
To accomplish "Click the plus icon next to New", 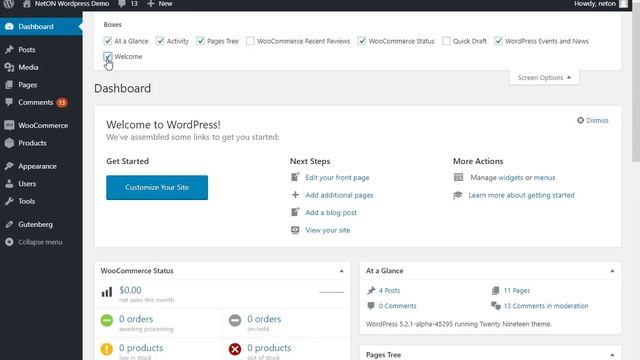I will point(151,4).
